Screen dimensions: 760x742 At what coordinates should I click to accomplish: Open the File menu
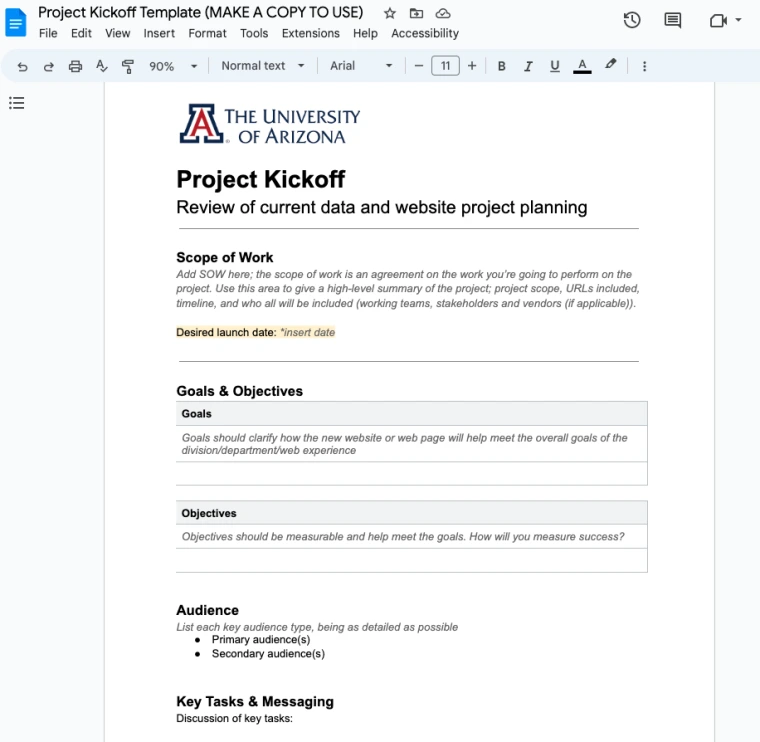tap(48, 33)
